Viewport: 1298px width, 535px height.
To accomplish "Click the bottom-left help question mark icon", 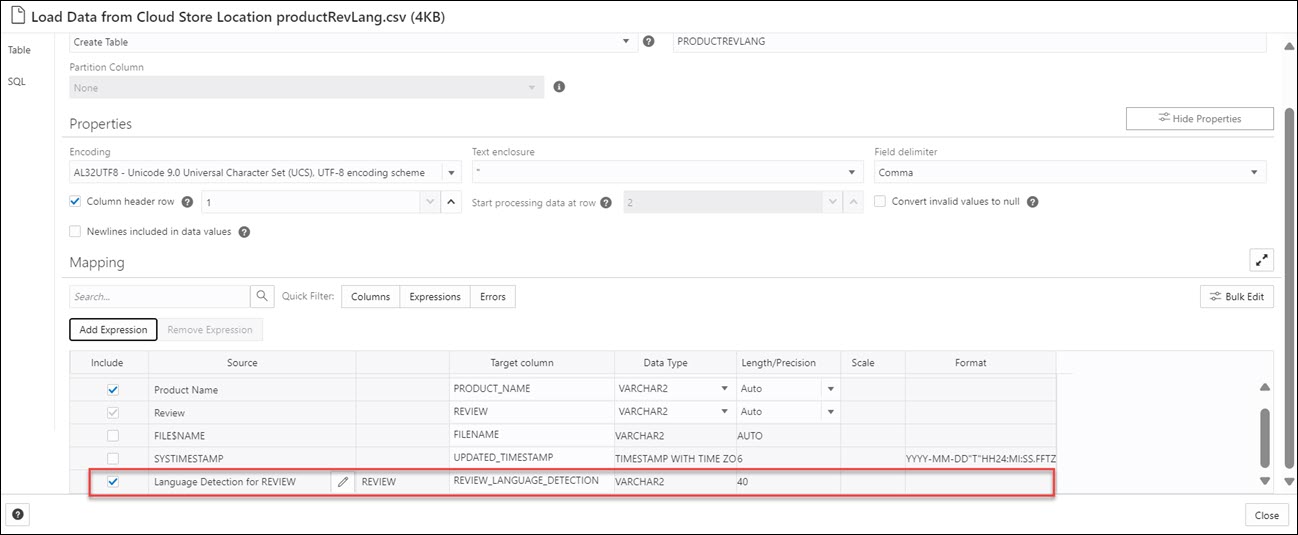I will 19,515.
